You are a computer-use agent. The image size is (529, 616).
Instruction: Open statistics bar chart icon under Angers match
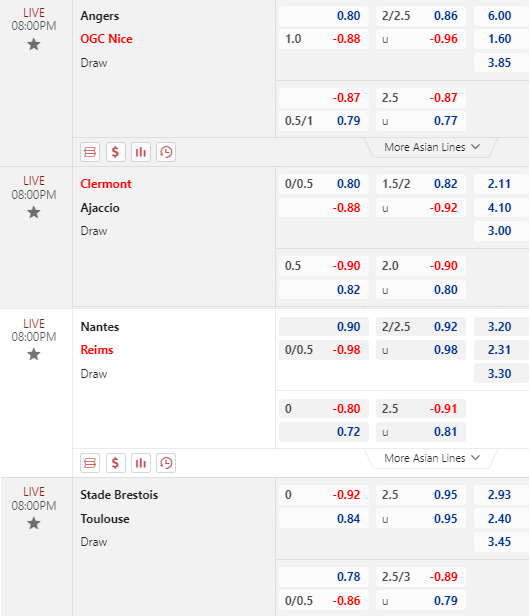[141, 152]
